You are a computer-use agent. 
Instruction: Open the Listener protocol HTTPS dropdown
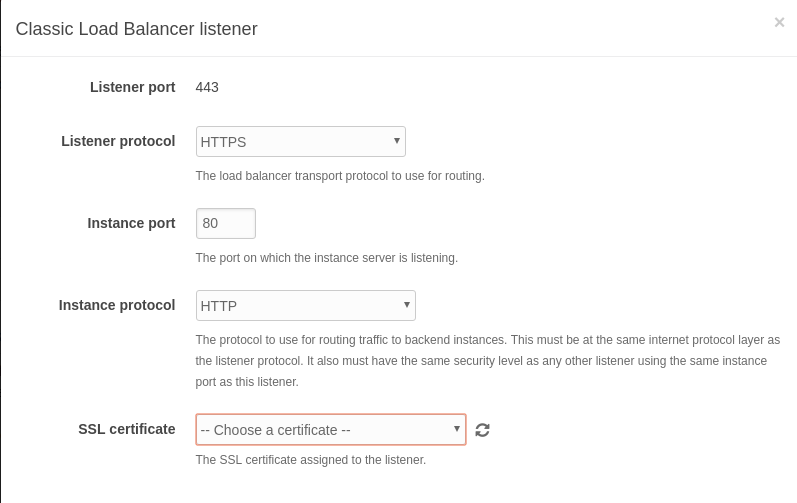300,142
